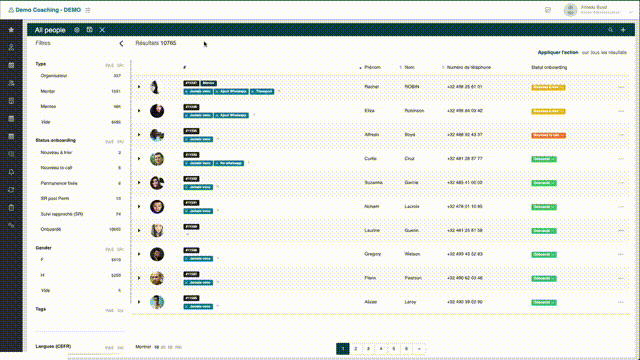Go to pagination page 5

pyautogui.click(x=393, y=349)
